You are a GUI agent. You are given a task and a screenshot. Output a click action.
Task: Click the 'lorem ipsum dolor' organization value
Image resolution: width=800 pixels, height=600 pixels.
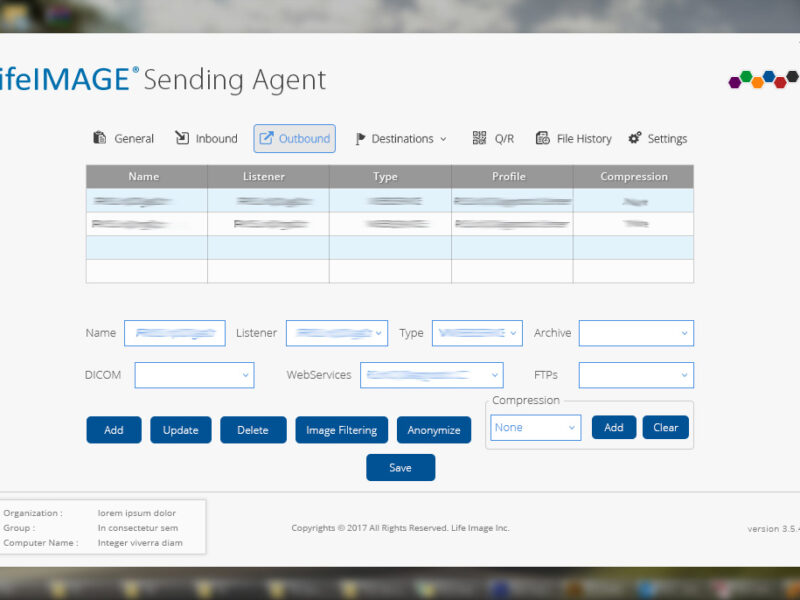point(137,513)
